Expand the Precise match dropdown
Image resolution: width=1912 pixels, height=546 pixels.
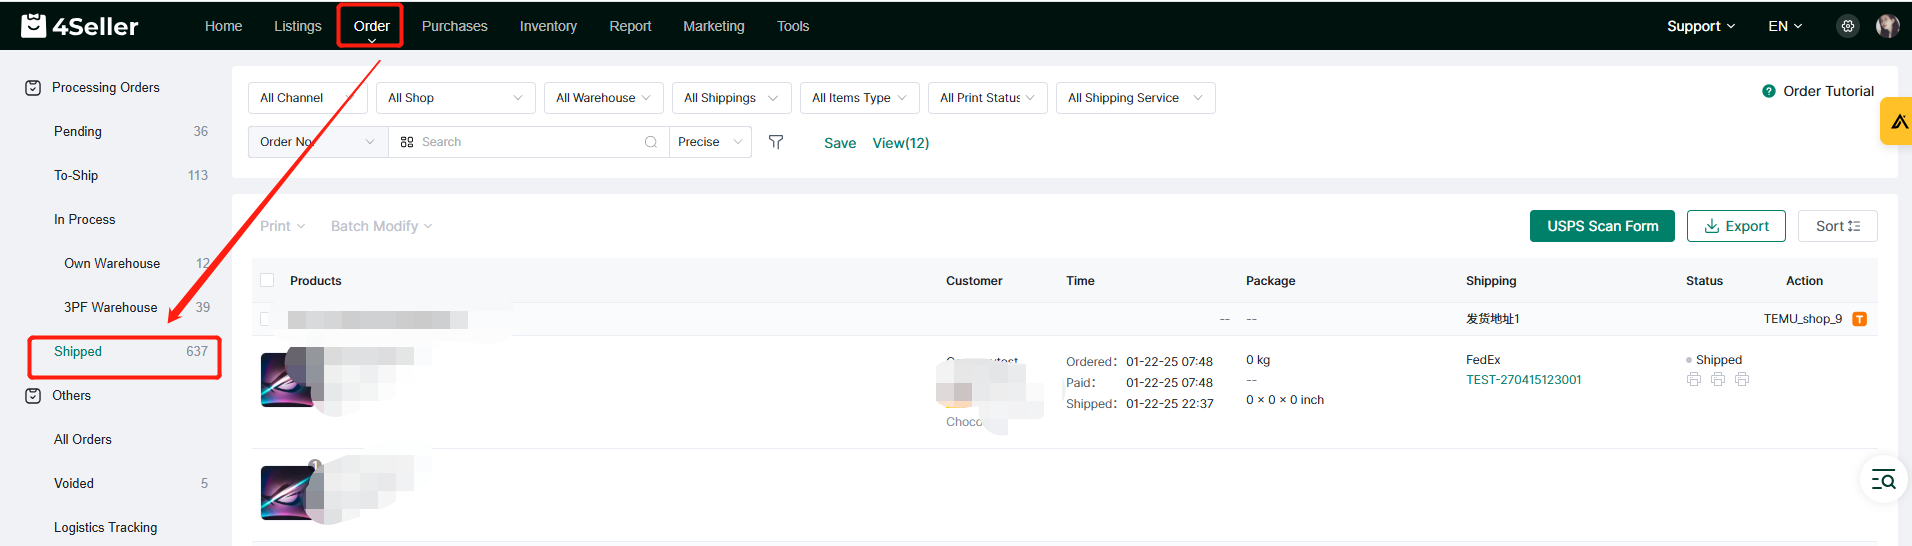coord(710,142)
